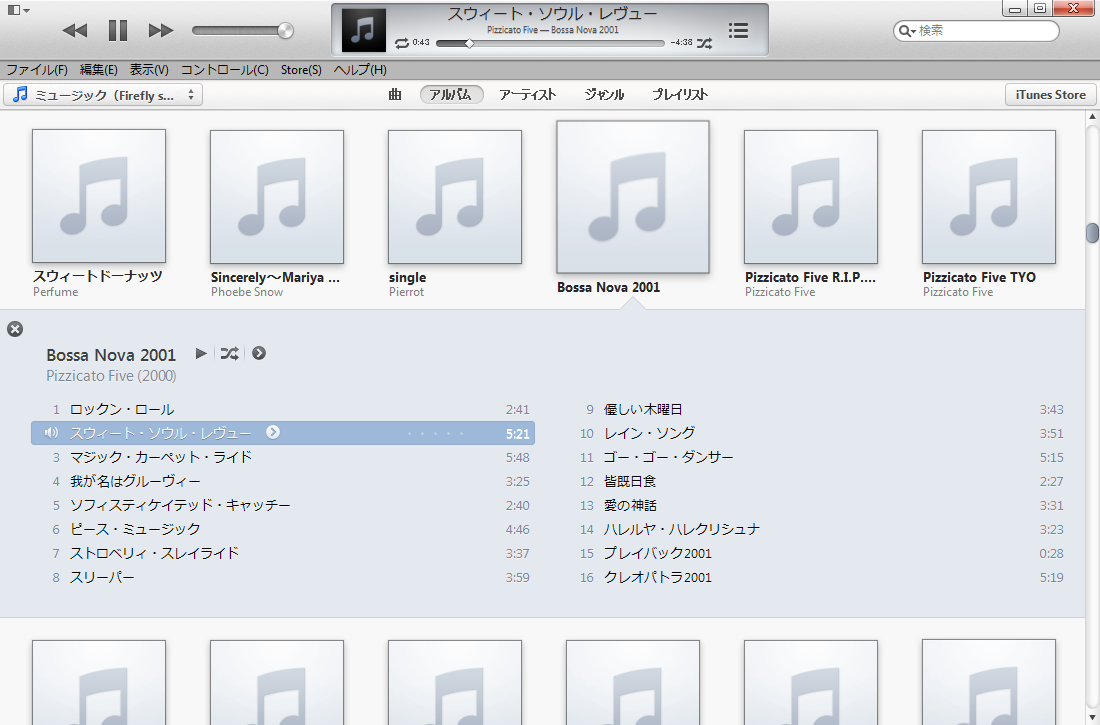
Task: Select the single Pierrot album cover
Action: (455, 197)
